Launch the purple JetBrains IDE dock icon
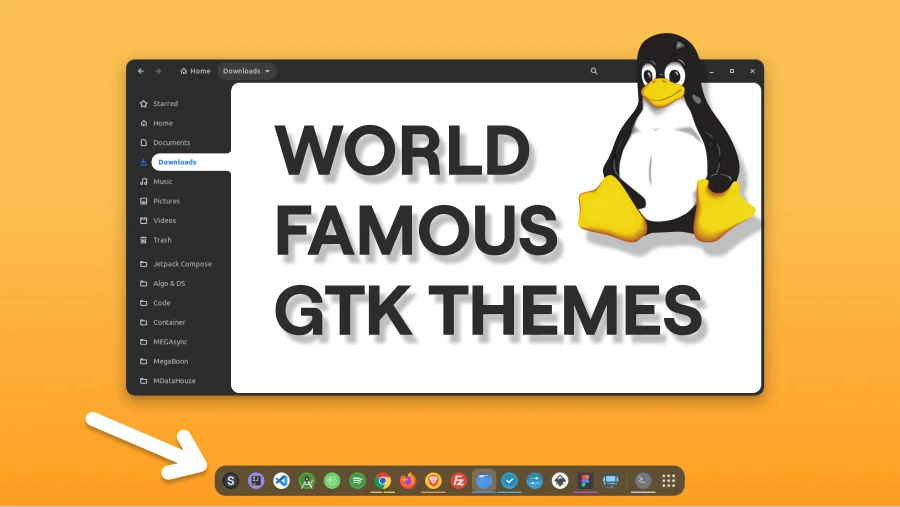Screen dimensions: 900x507 (256, 481)
